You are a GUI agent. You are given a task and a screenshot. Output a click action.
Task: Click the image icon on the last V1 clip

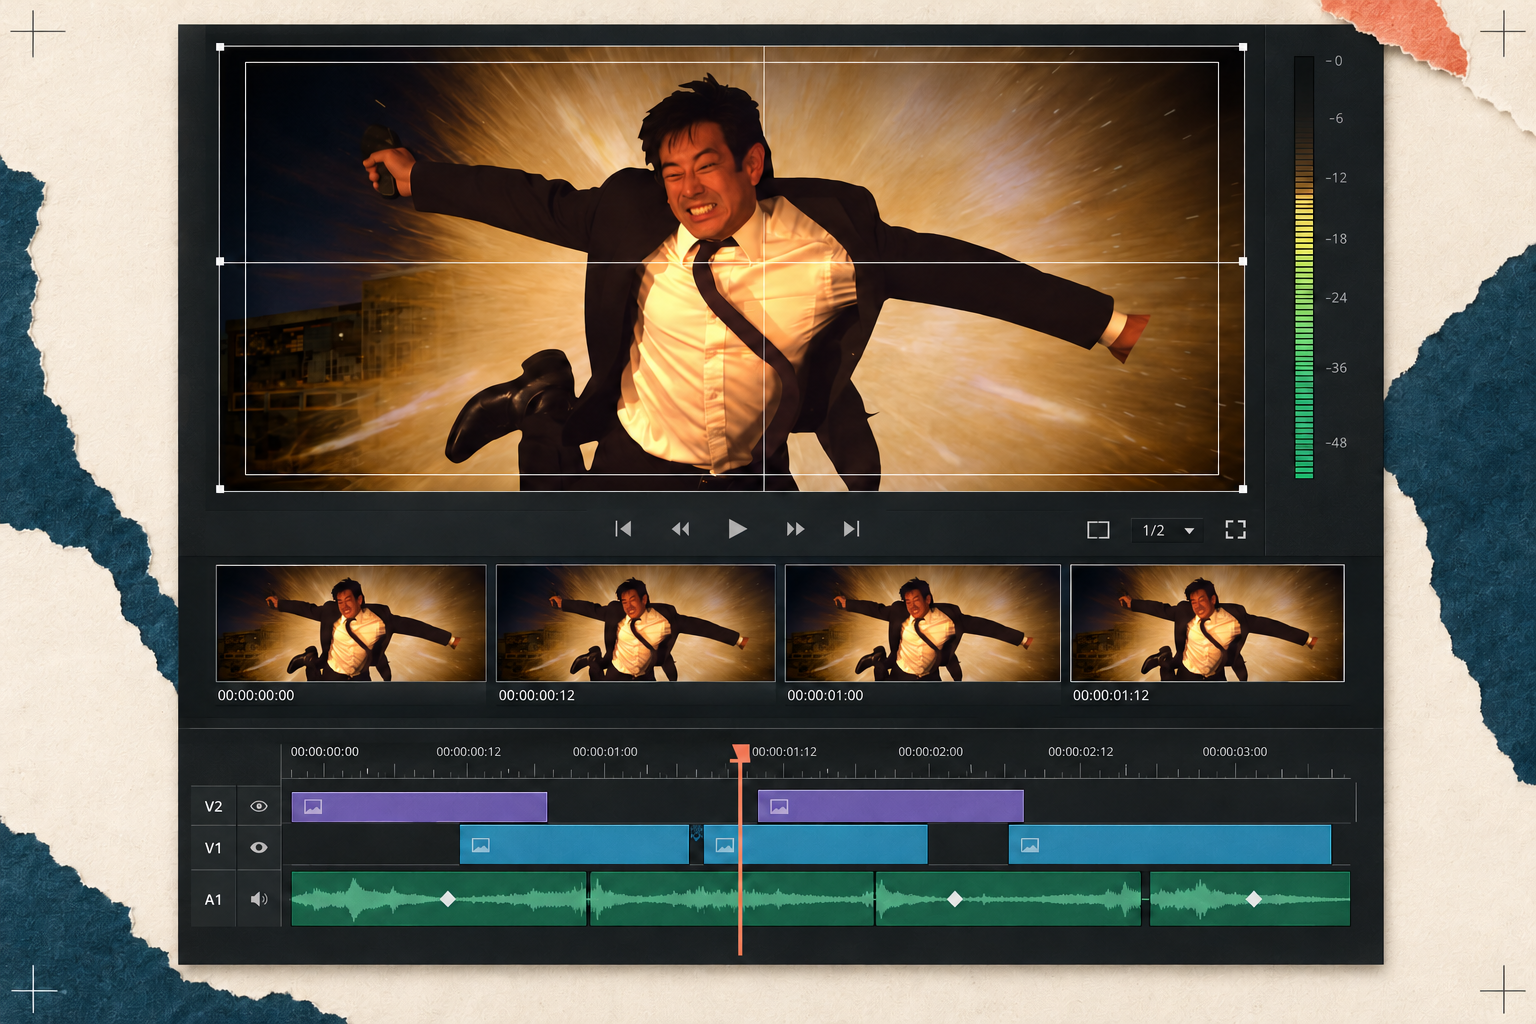[1030, 845]
